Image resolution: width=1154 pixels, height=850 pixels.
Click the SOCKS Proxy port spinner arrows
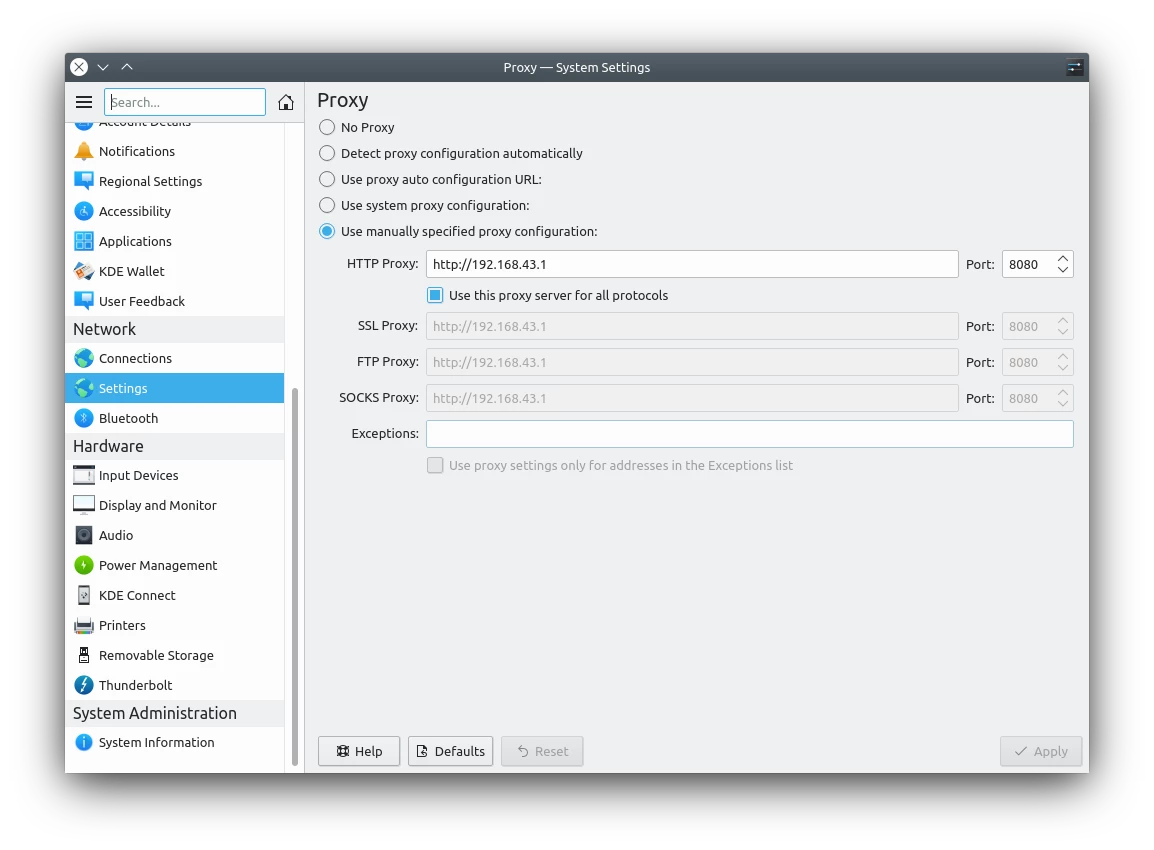[x=1063, y=398]
